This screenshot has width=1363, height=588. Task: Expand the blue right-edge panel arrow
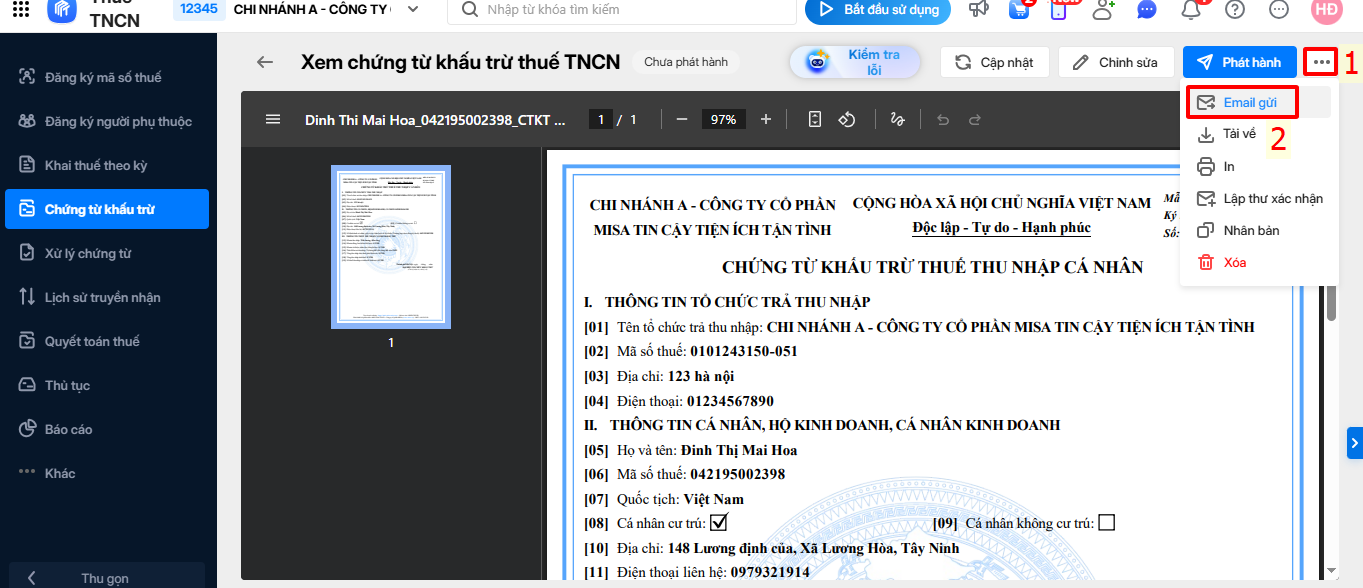[1355, 441]
